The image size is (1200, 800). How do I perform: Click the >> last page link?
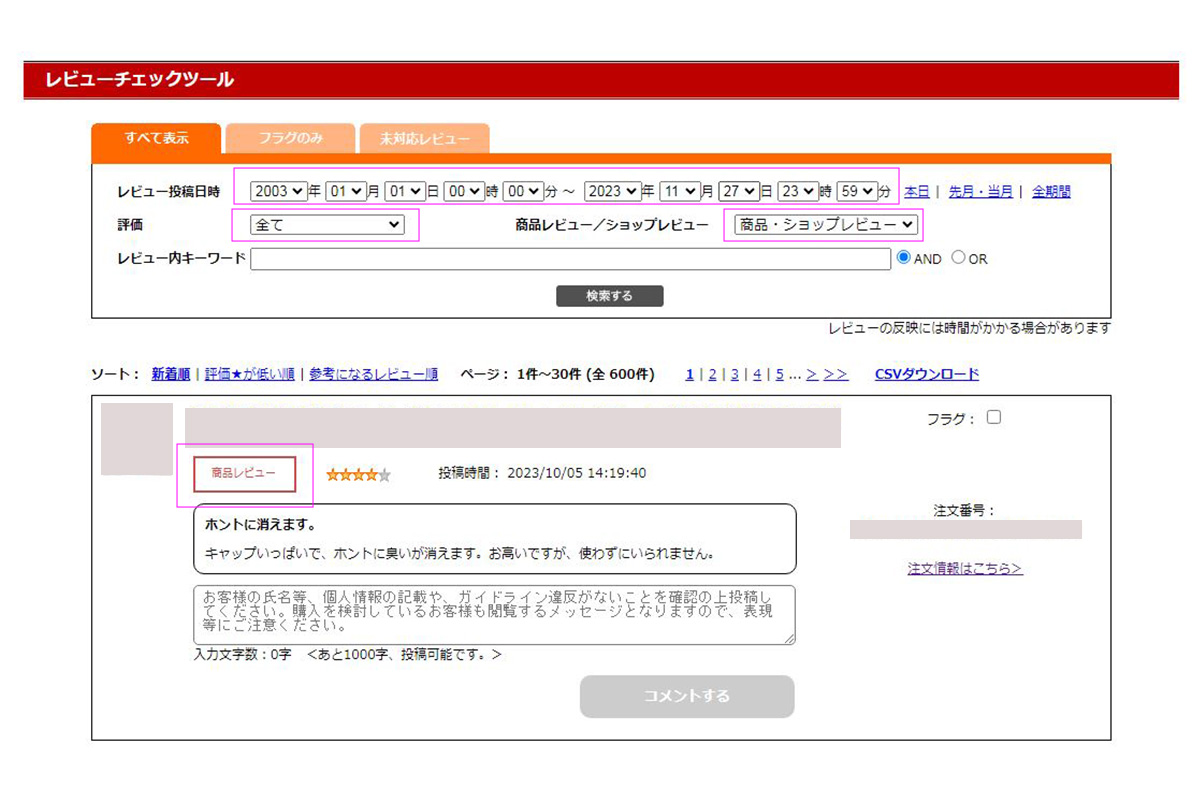(836, 374)
